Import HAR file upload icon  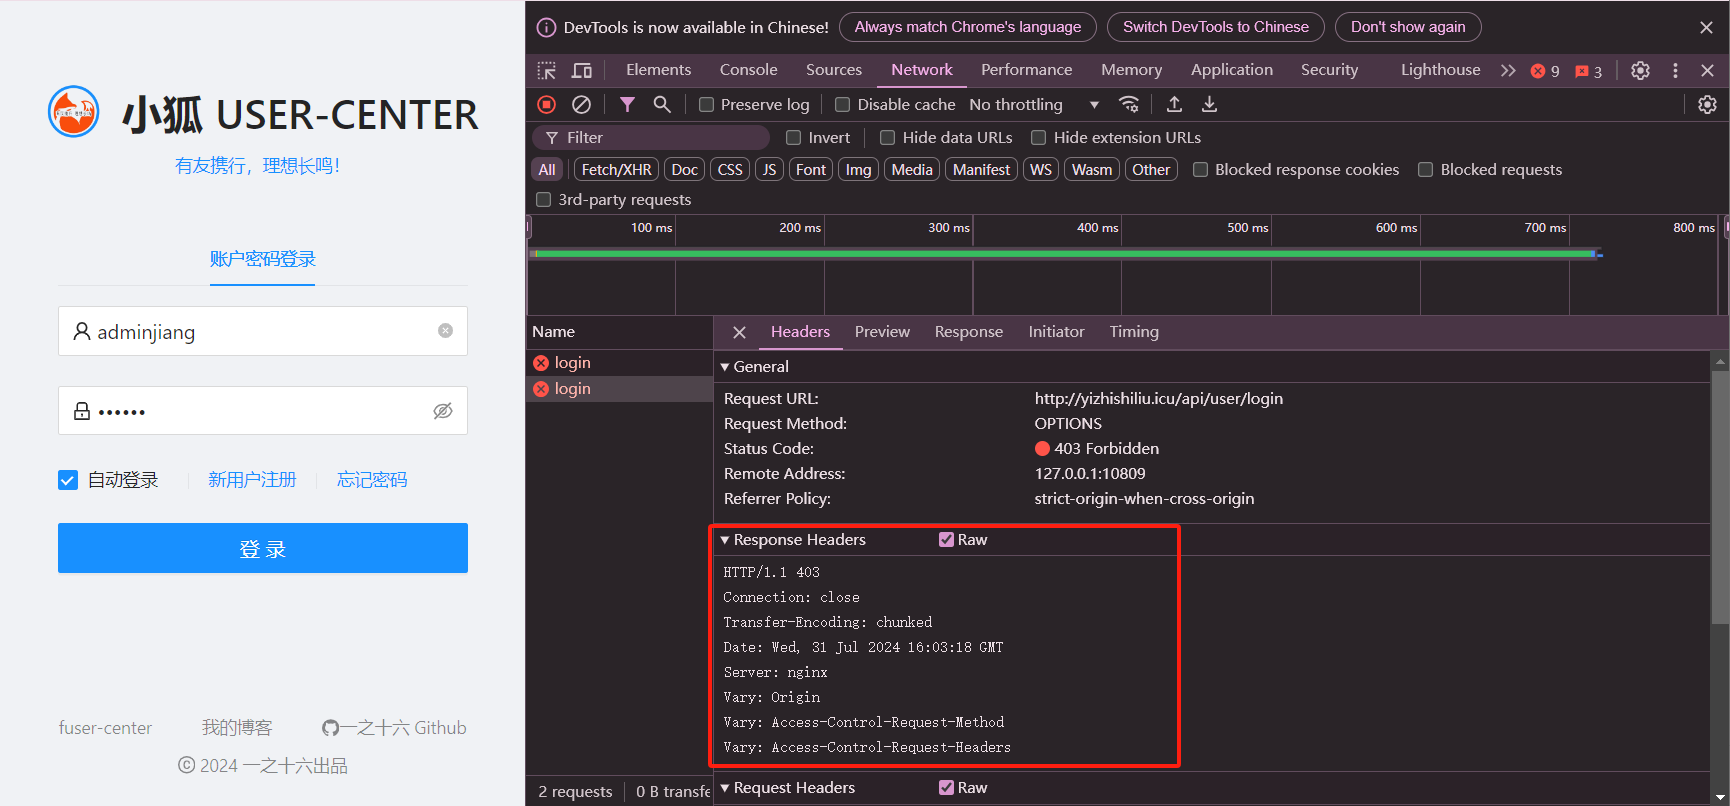coord(1175,104)
